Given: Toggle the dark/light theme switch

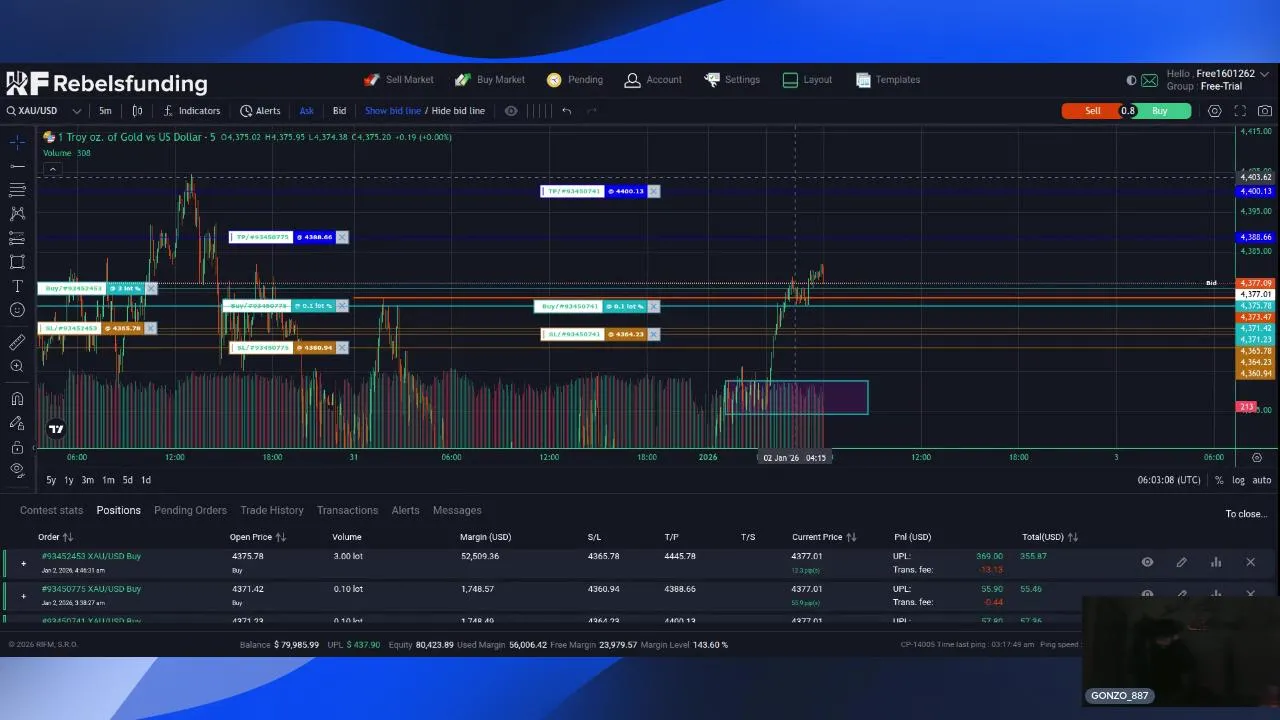Looking at the screenshot, I should click(x=1131, y=80).
